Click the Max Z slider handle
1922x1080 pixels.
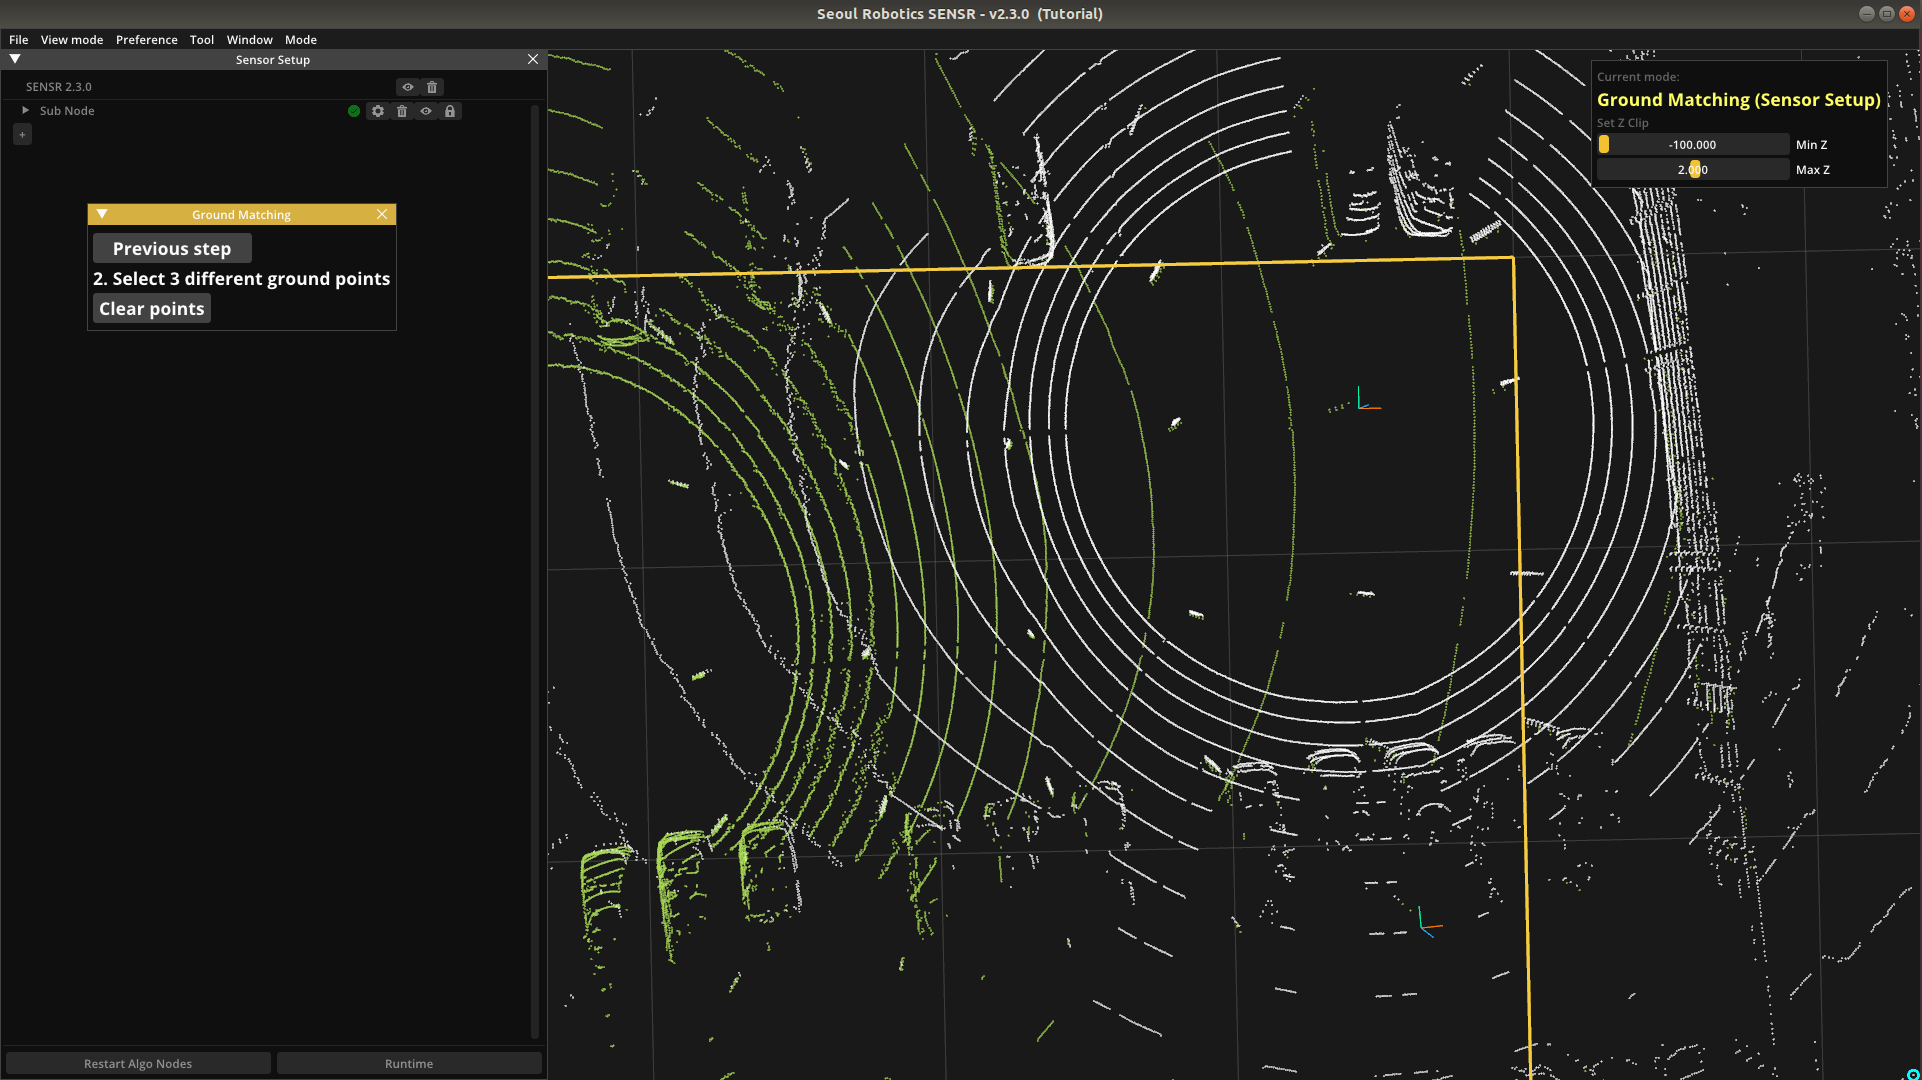tap(1695, 169)
